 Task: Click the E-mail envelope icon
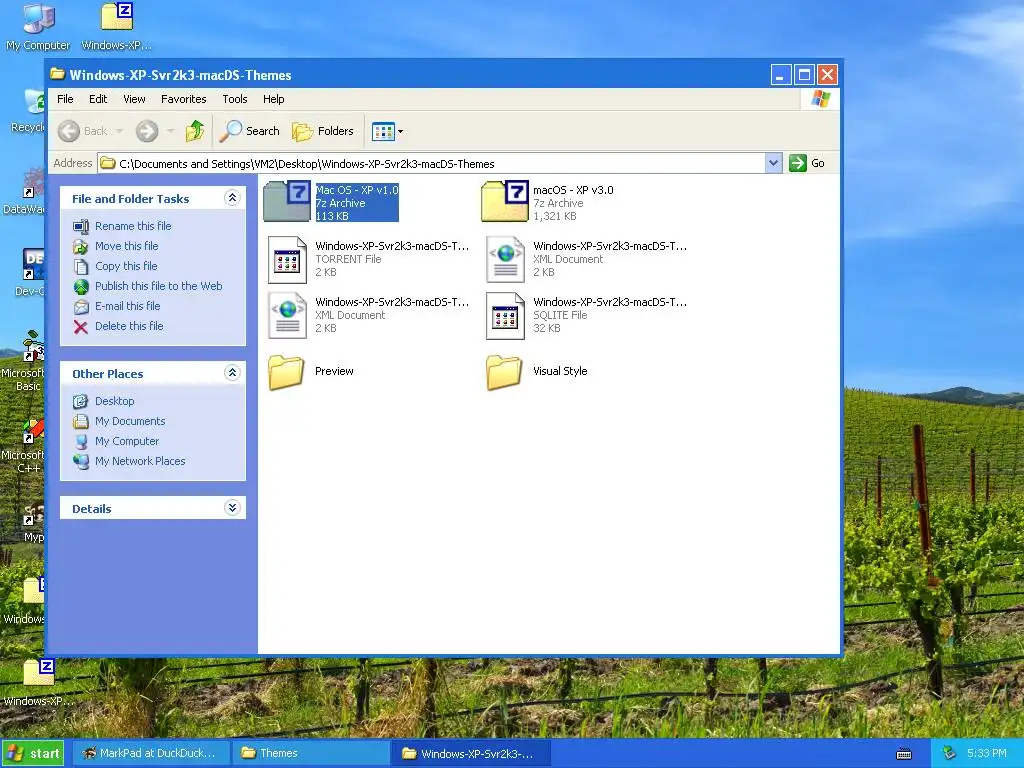(81, 306)
